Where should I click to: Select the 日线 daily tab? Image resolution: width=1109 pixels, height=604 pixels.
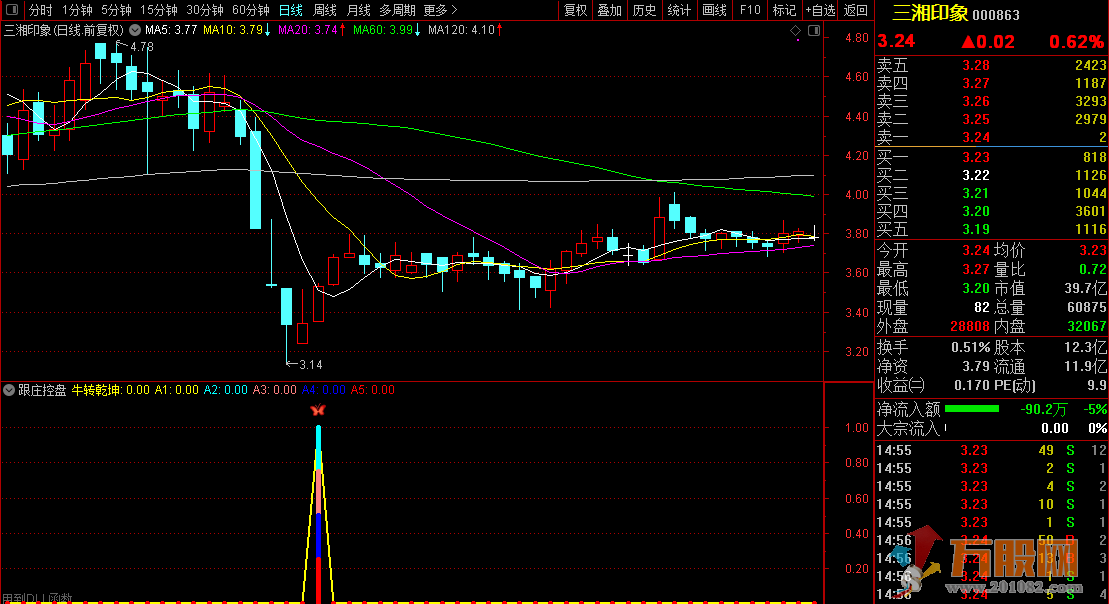pos(291,10)
